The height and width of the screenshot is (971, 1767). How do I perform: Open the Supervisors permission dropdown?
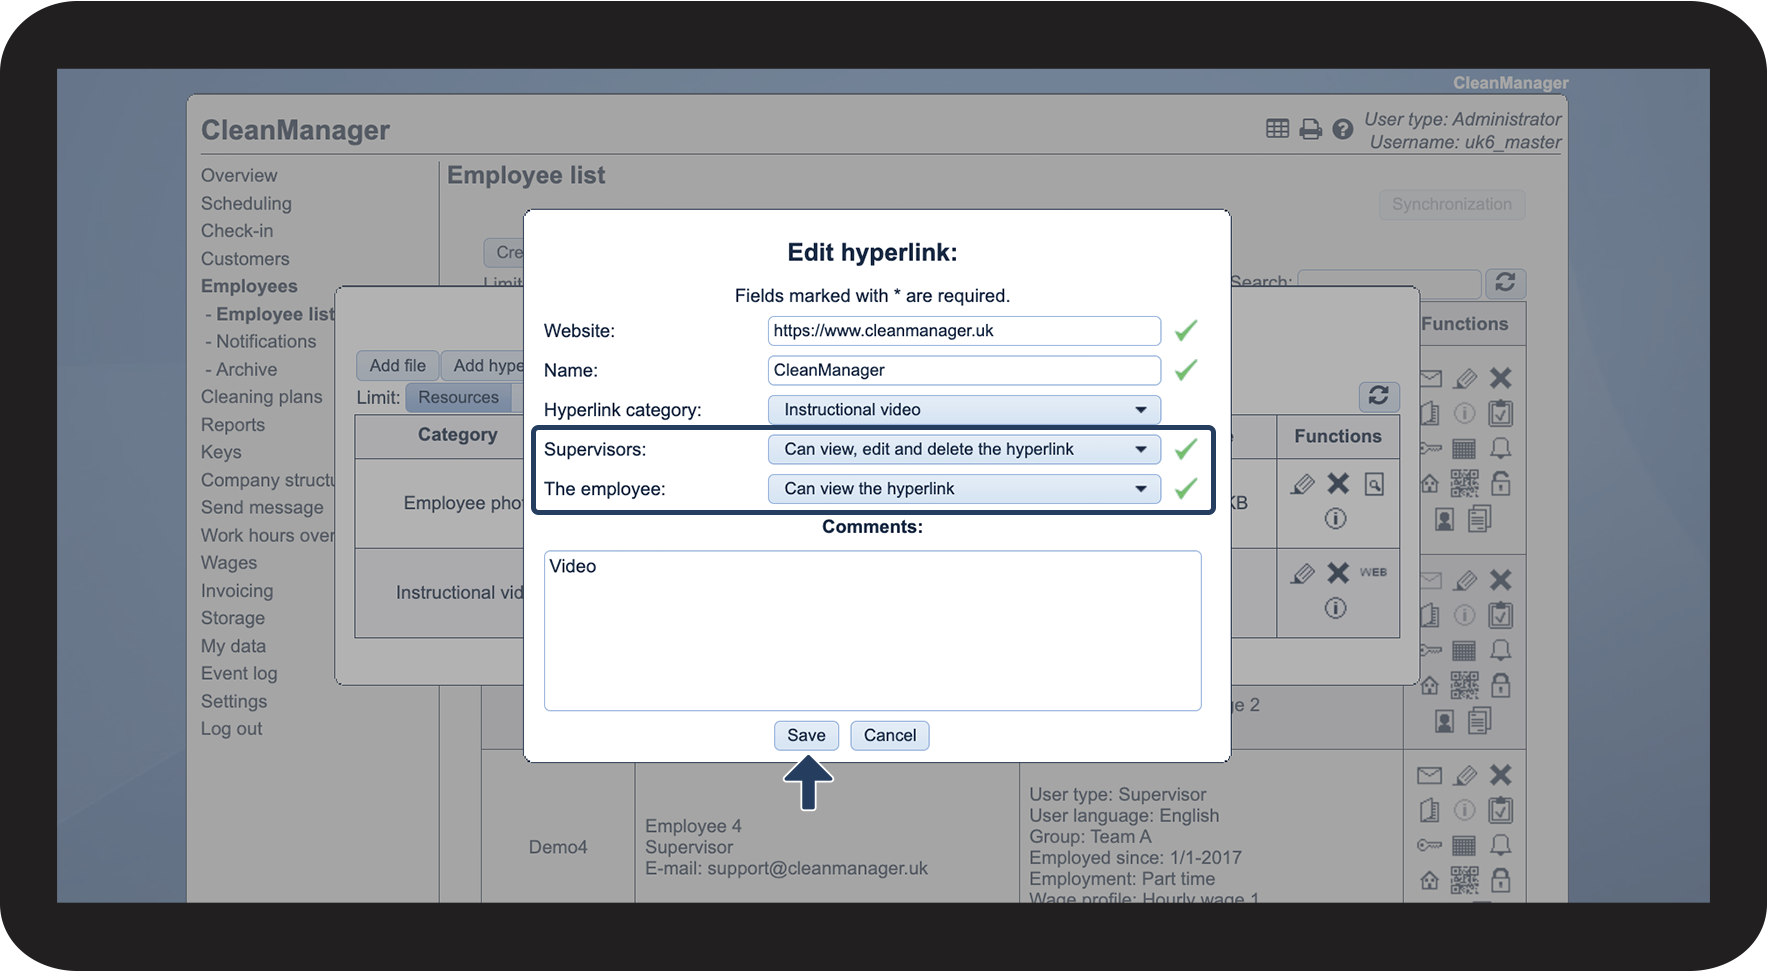click(x=964, y=449)
